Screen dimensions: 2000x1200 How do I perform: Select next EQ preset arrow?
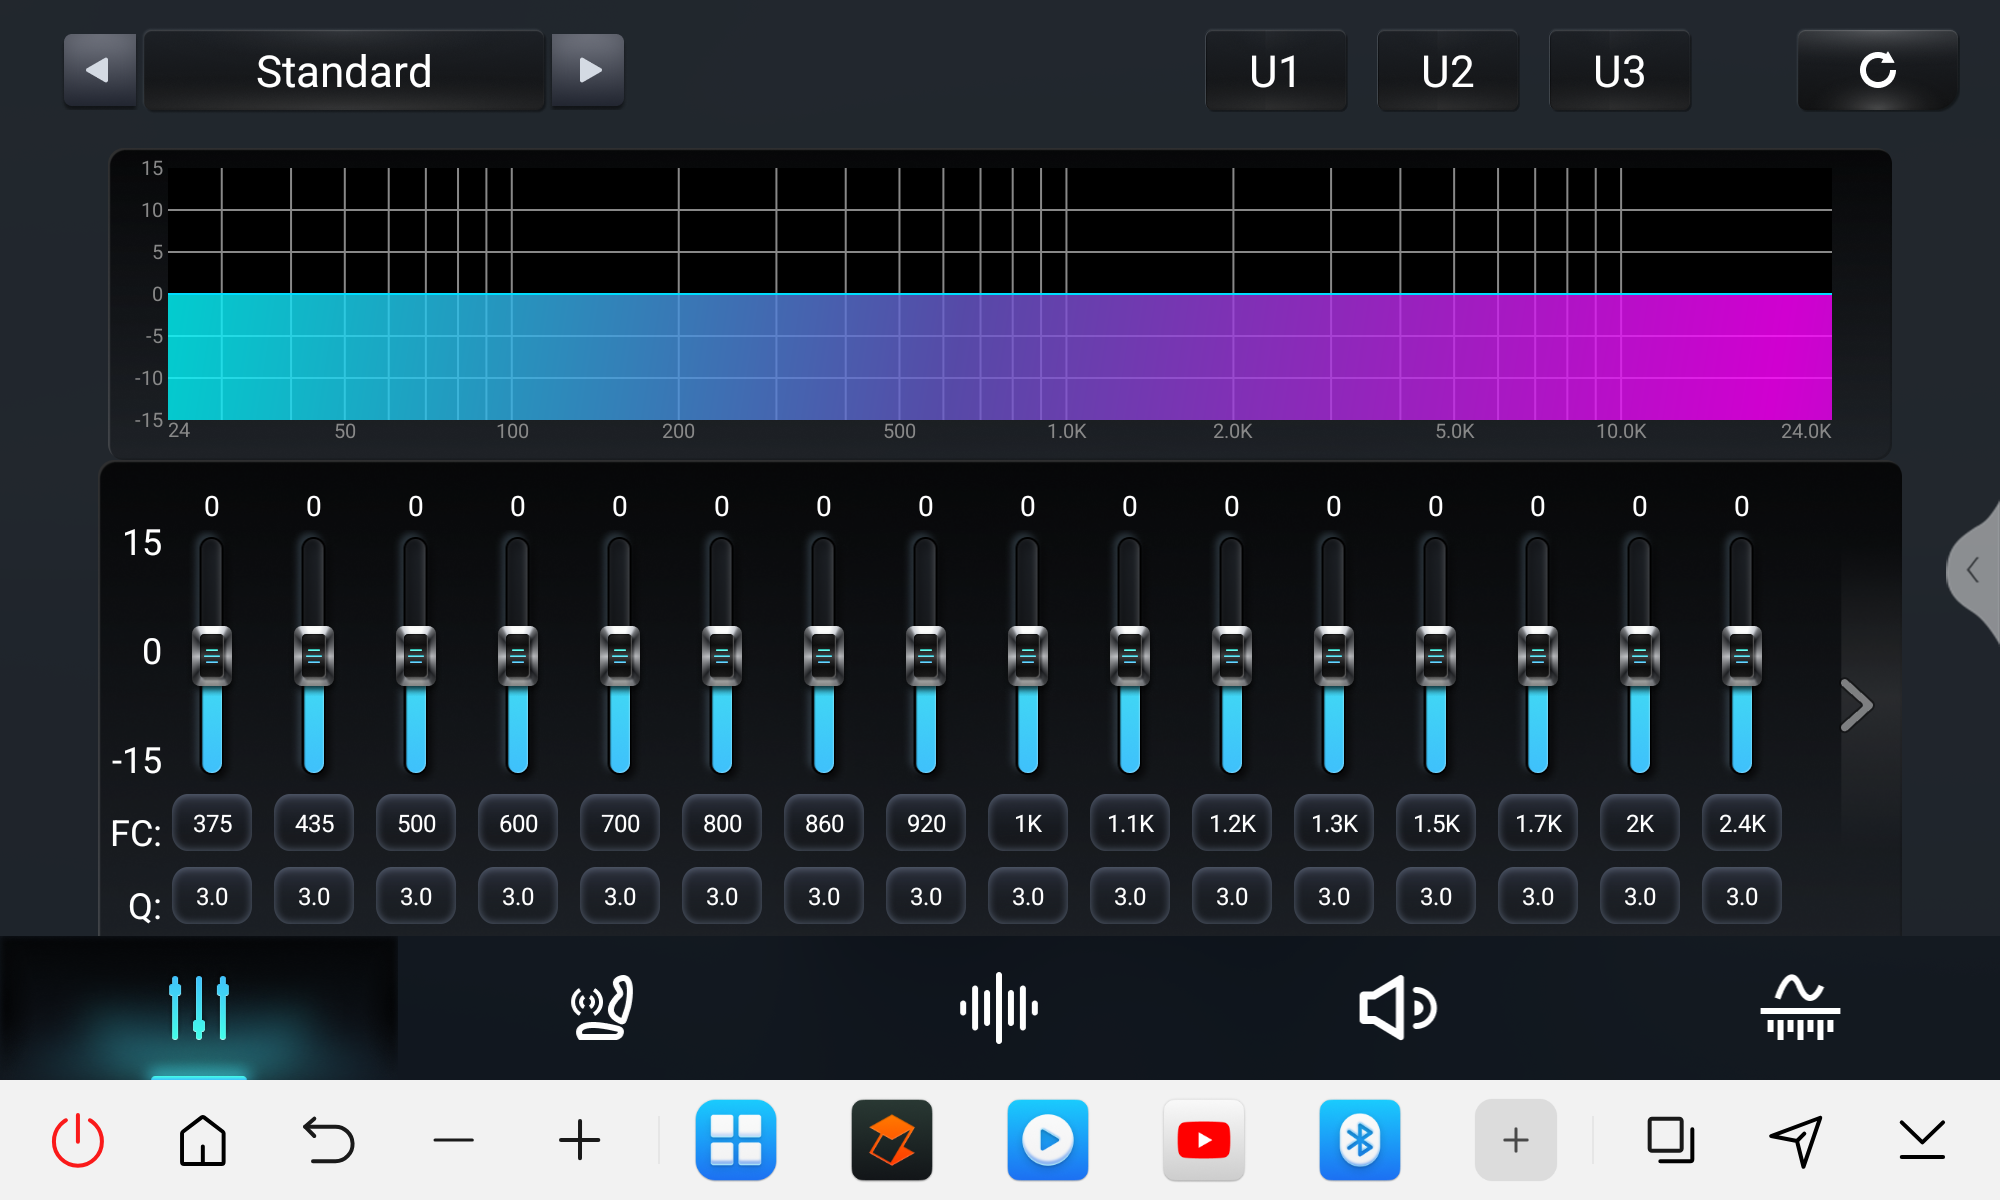pyautogui.click(x=589, y=71)
